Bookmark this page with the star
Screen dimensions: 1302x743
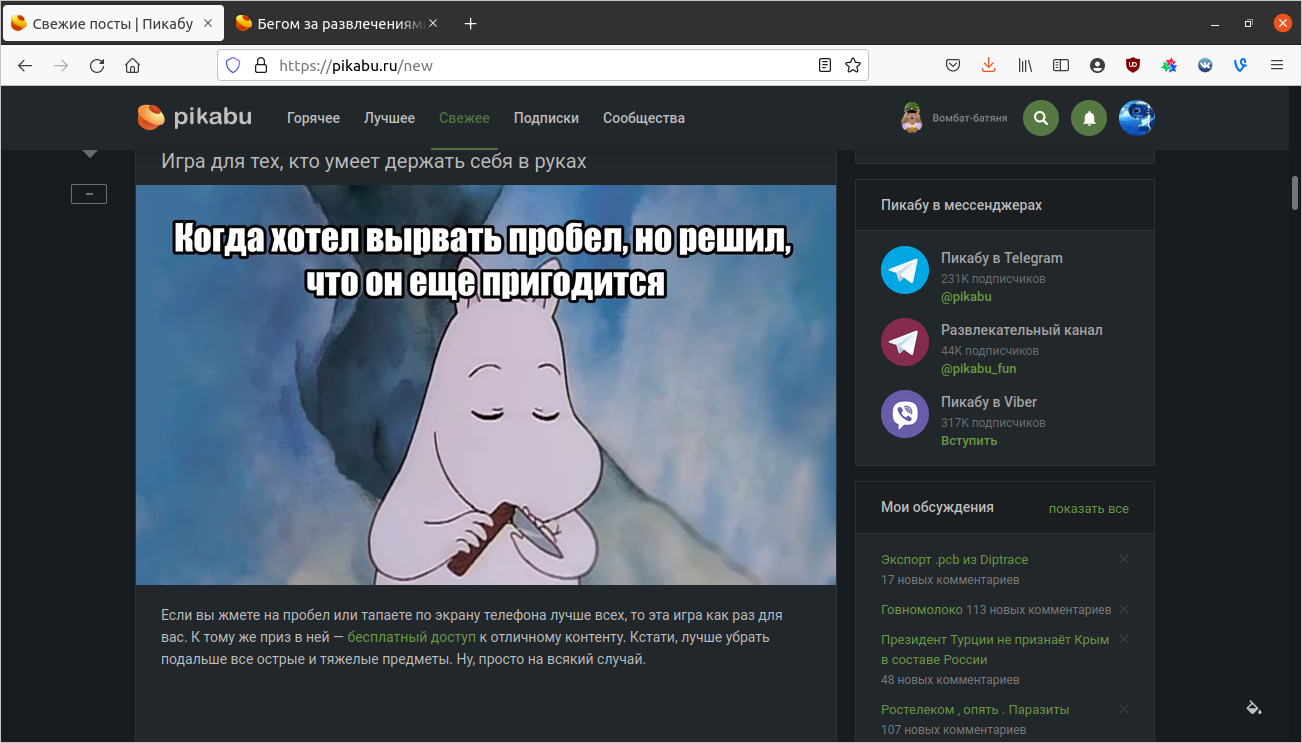[x=853, y=65]
